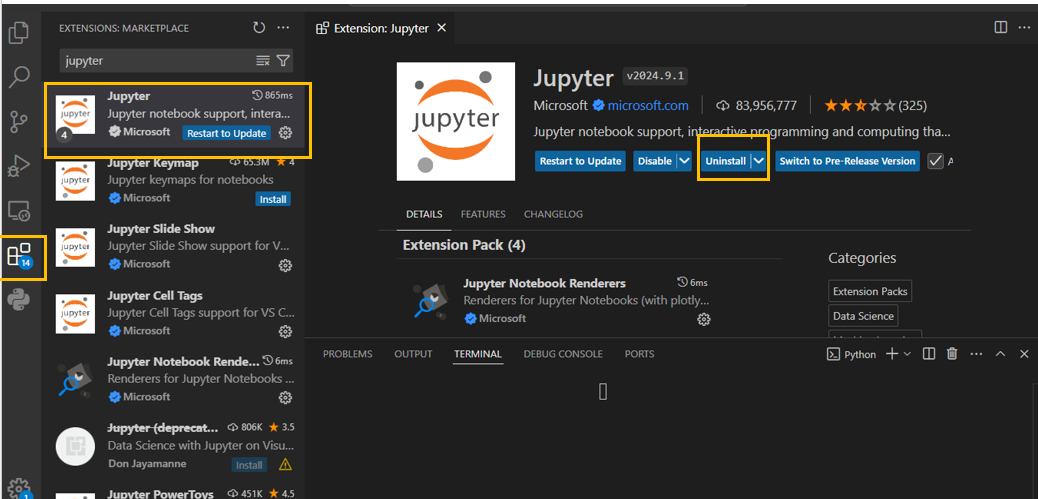Click the Disable button
Image resolution: width=1038 pixels, height=499 pixels.
tap(655, 161)
